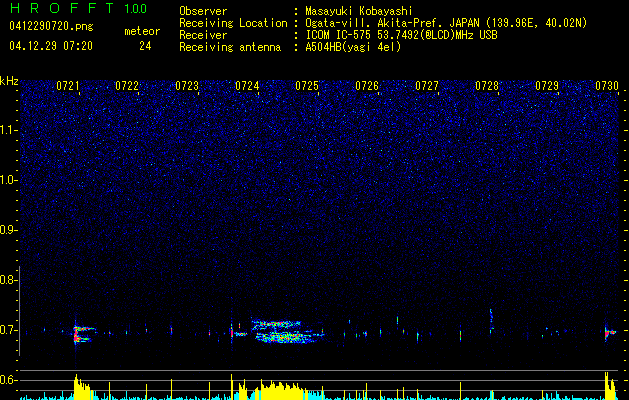Click the 0730 time marker
The image size is (629, 400).
607,86
